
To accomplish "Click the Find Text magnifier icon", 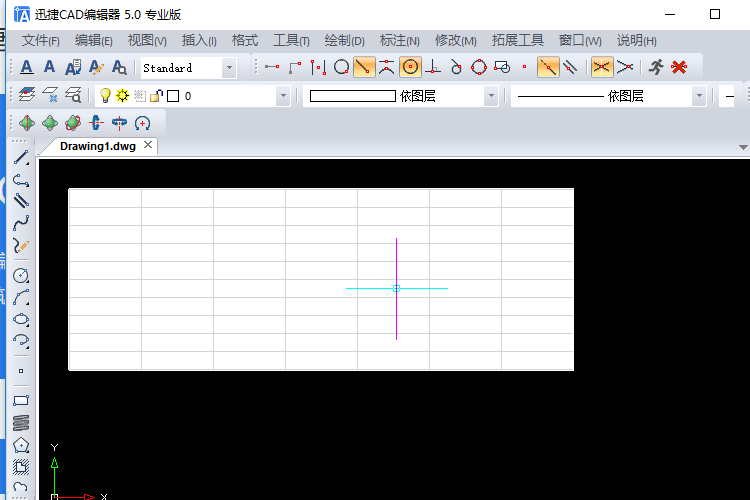I will (119, 67).
